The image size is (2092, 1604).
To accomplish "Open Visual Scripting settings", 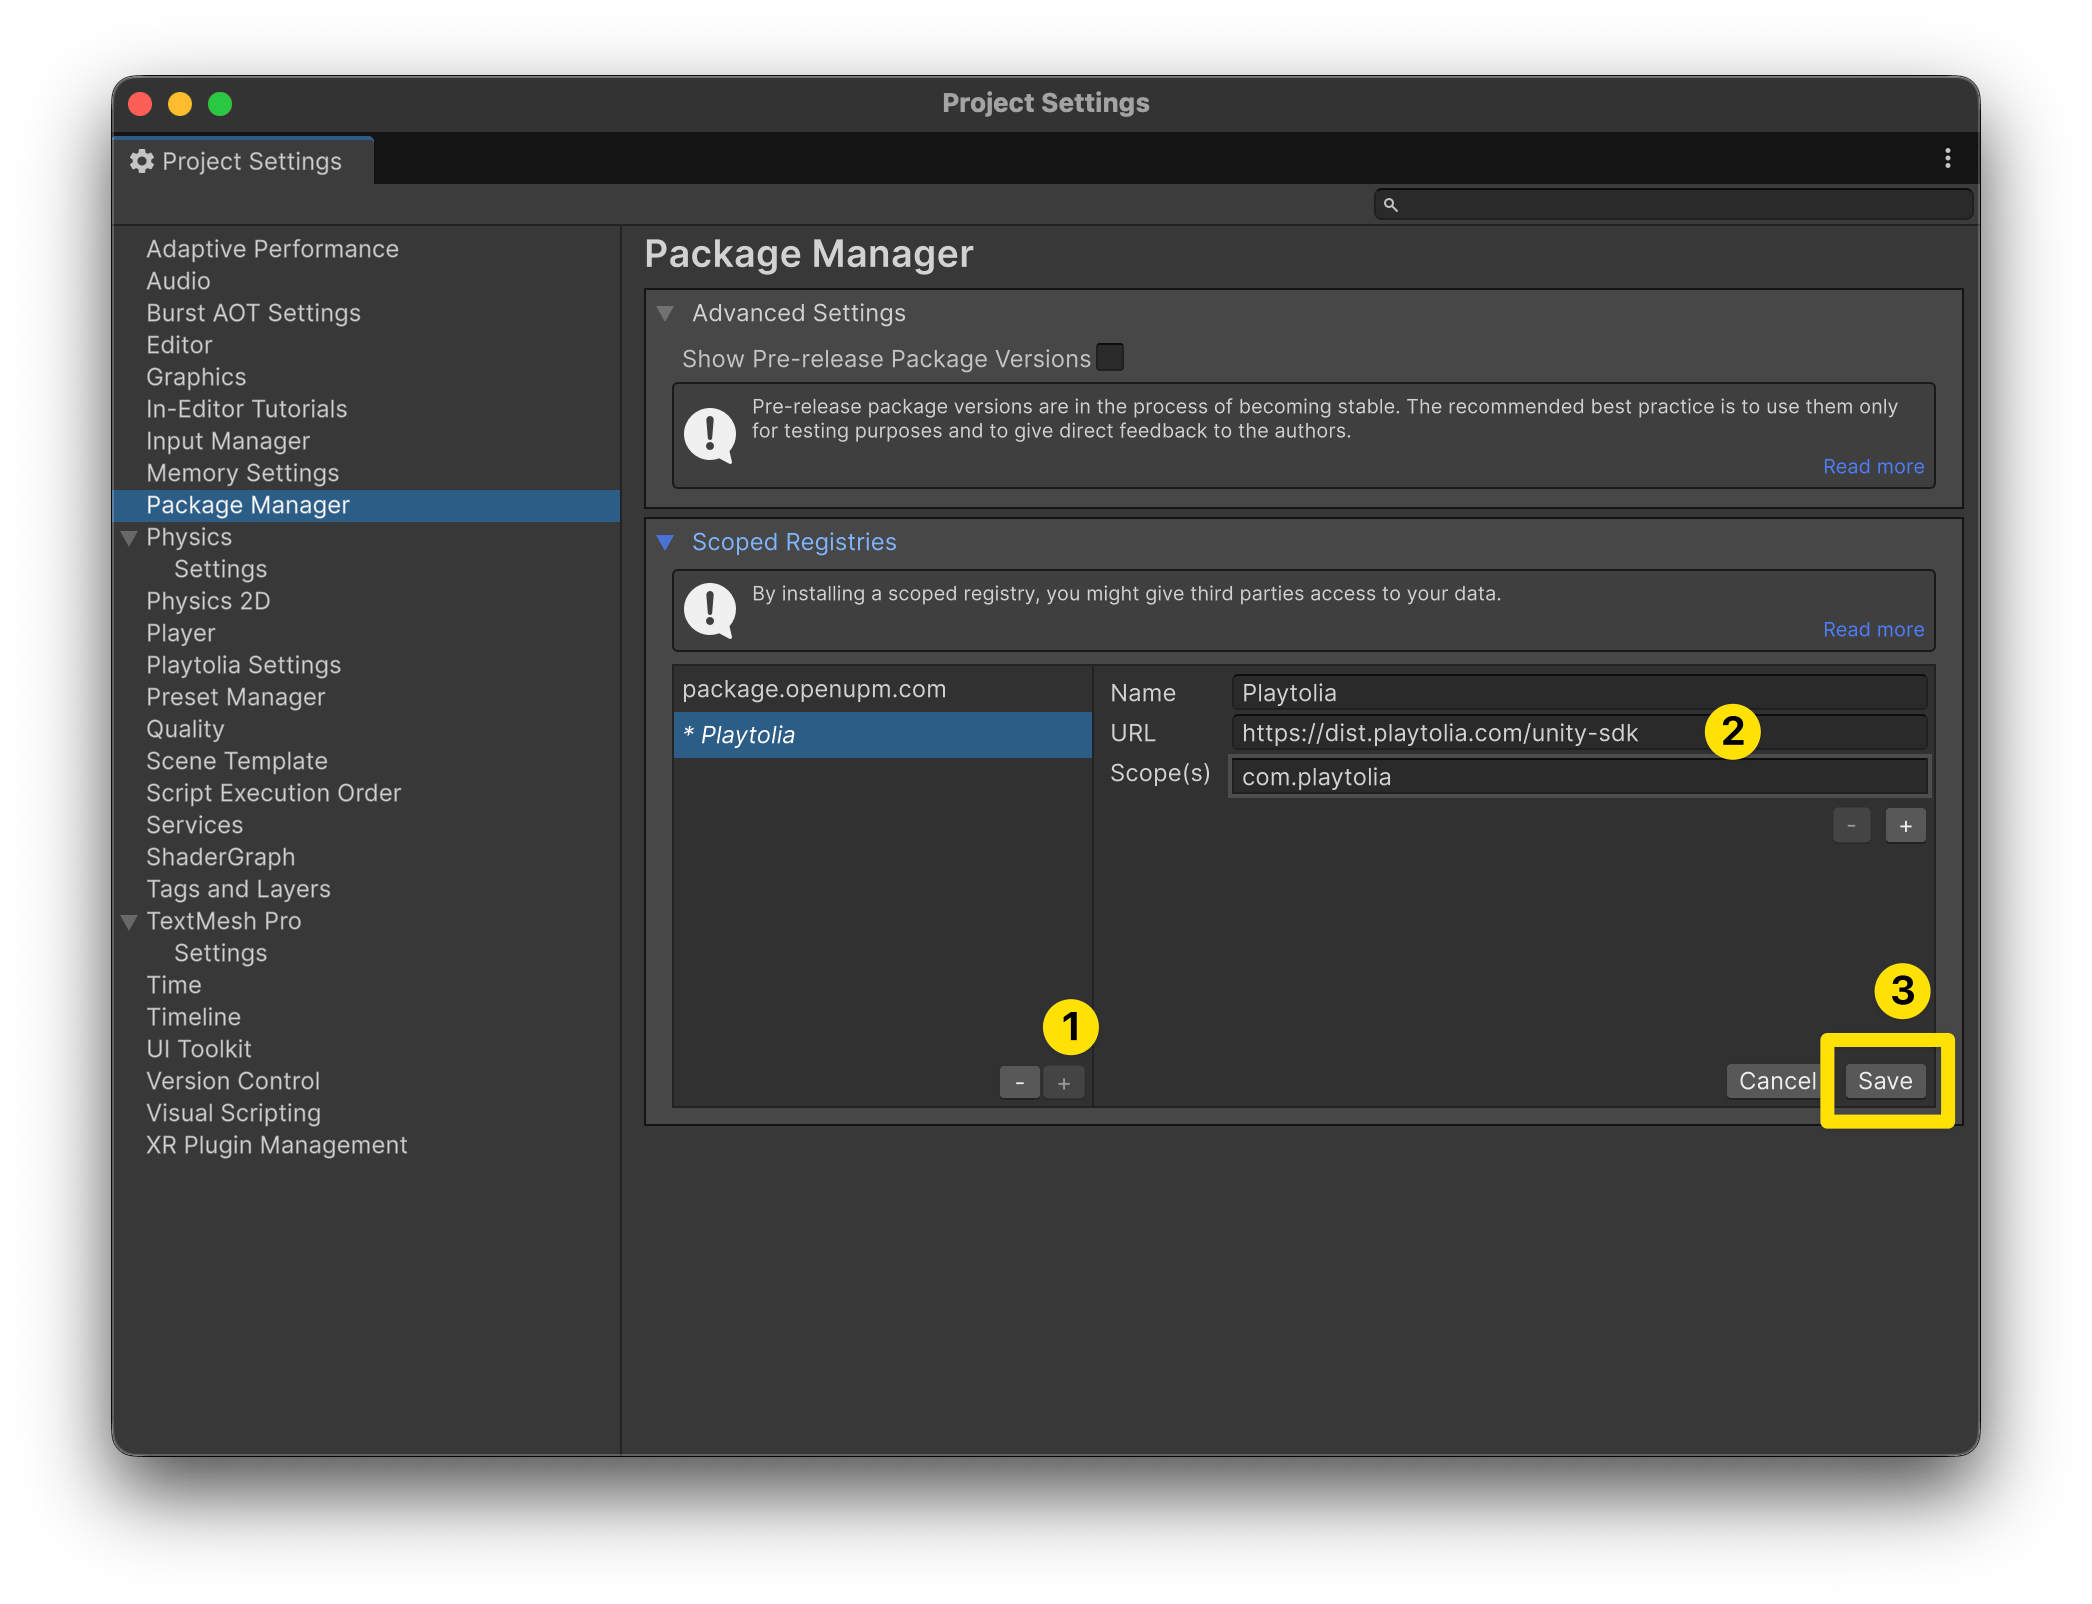I will click(233, 1113).
